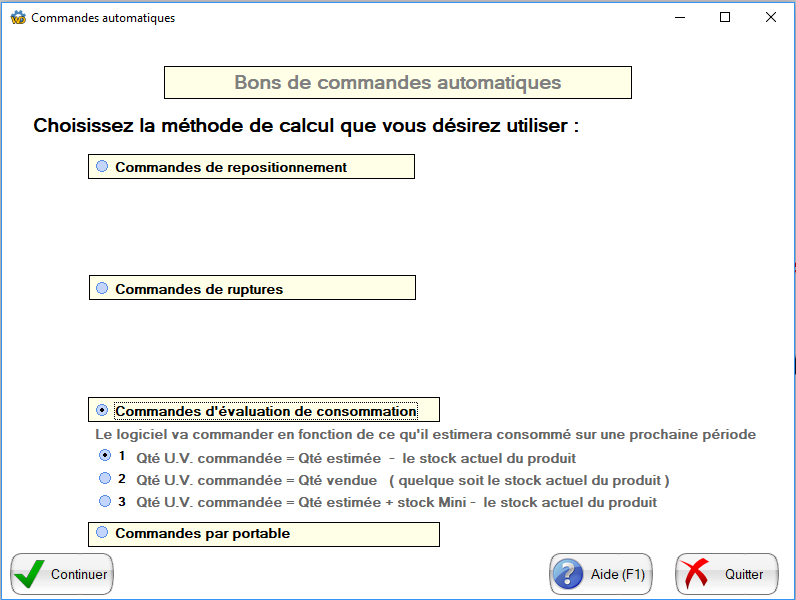Screen dimensions: 796x600
Task: Maximize the Commandes automatiques window
Action: (725, 17)
